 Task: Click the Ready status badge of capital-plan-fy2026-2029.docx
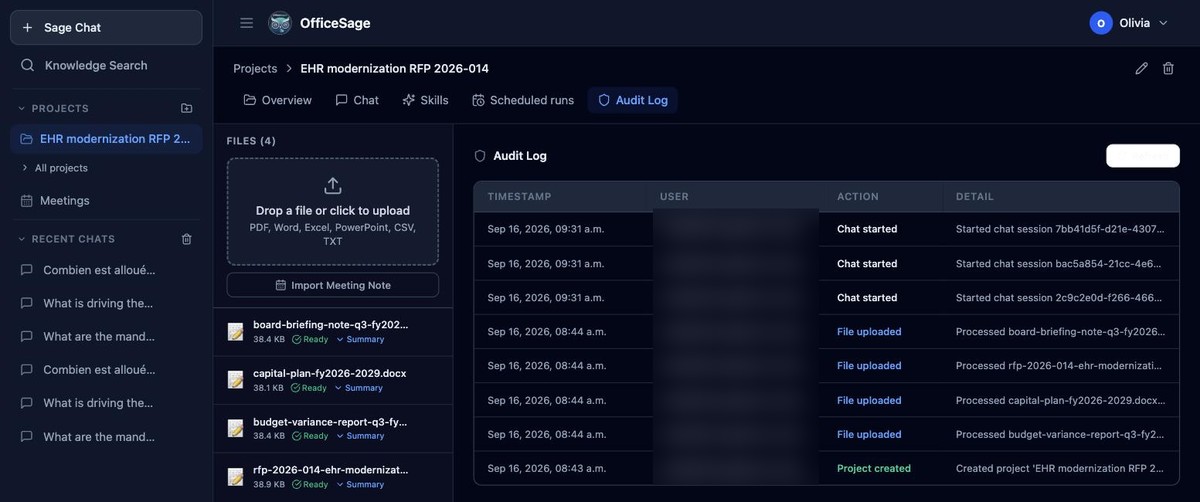(x=309, y=388)
